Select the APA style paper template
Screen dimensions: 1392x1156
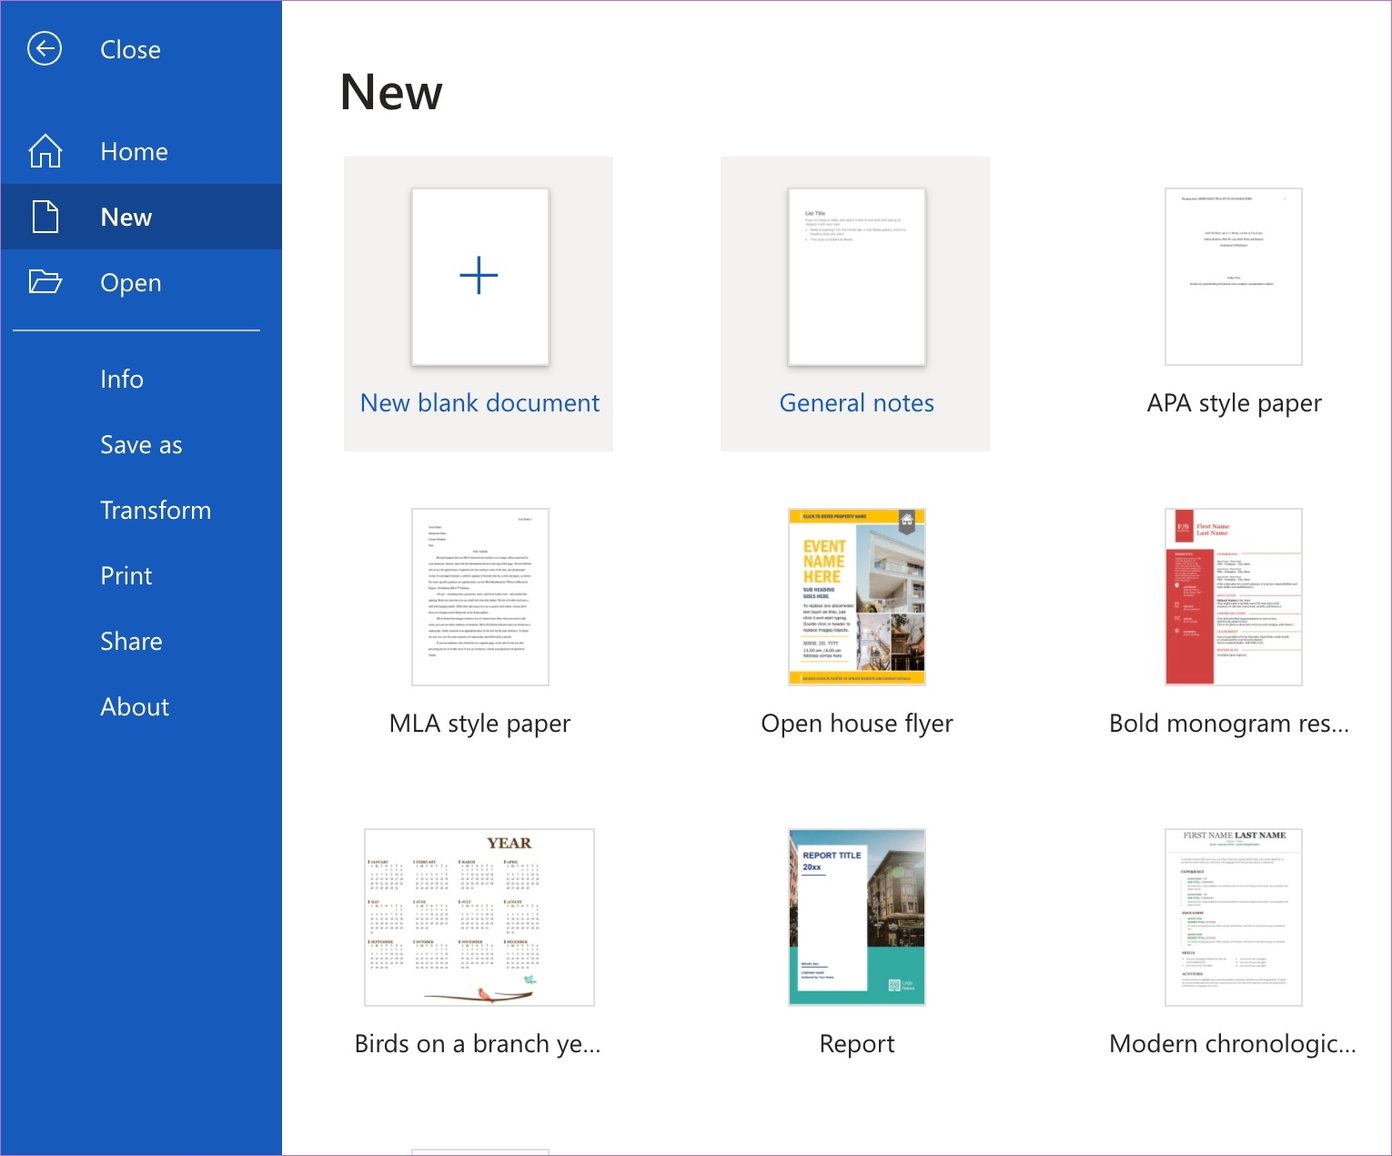pos(1233,277)
